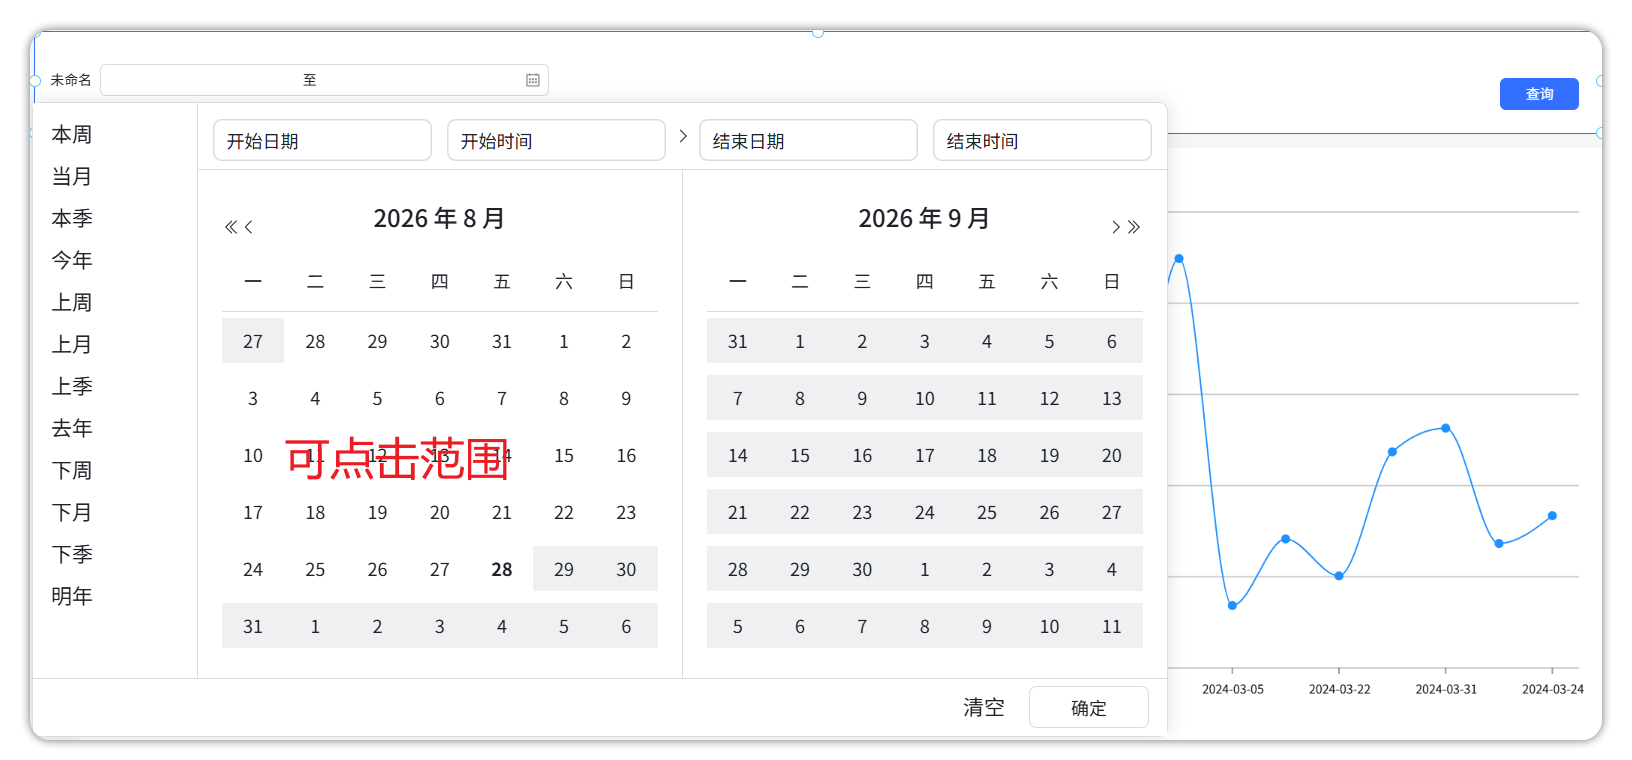Pick day 9 in the August 2026 panel

coord(626,398)
